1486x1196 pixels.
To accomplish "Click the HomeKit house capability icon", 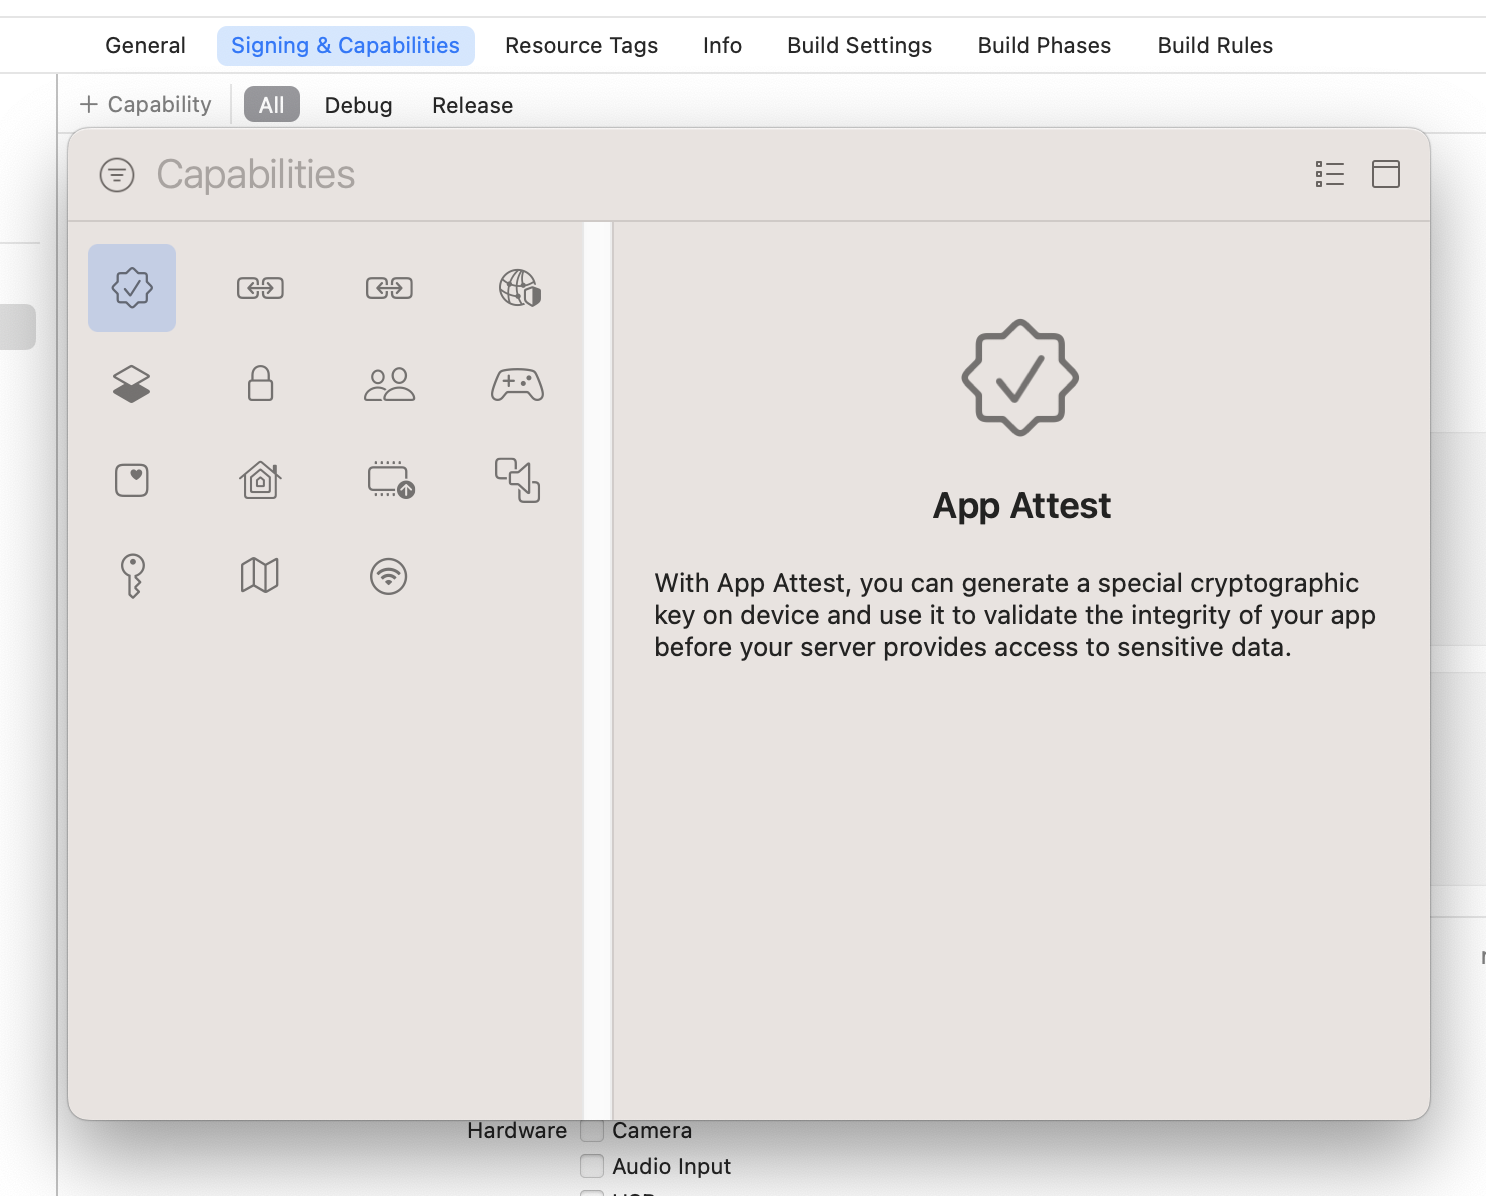I will [259, 479].
